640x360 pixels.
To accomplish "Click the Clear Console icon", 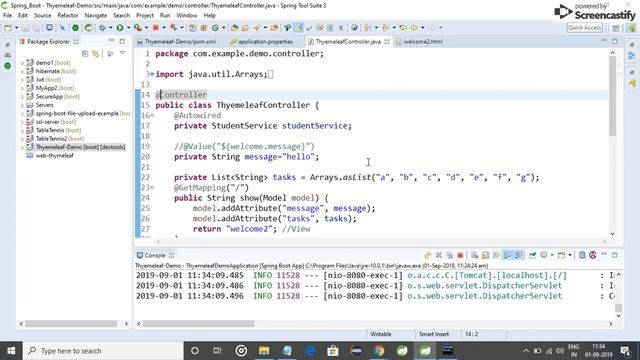I will coord(474,255).
